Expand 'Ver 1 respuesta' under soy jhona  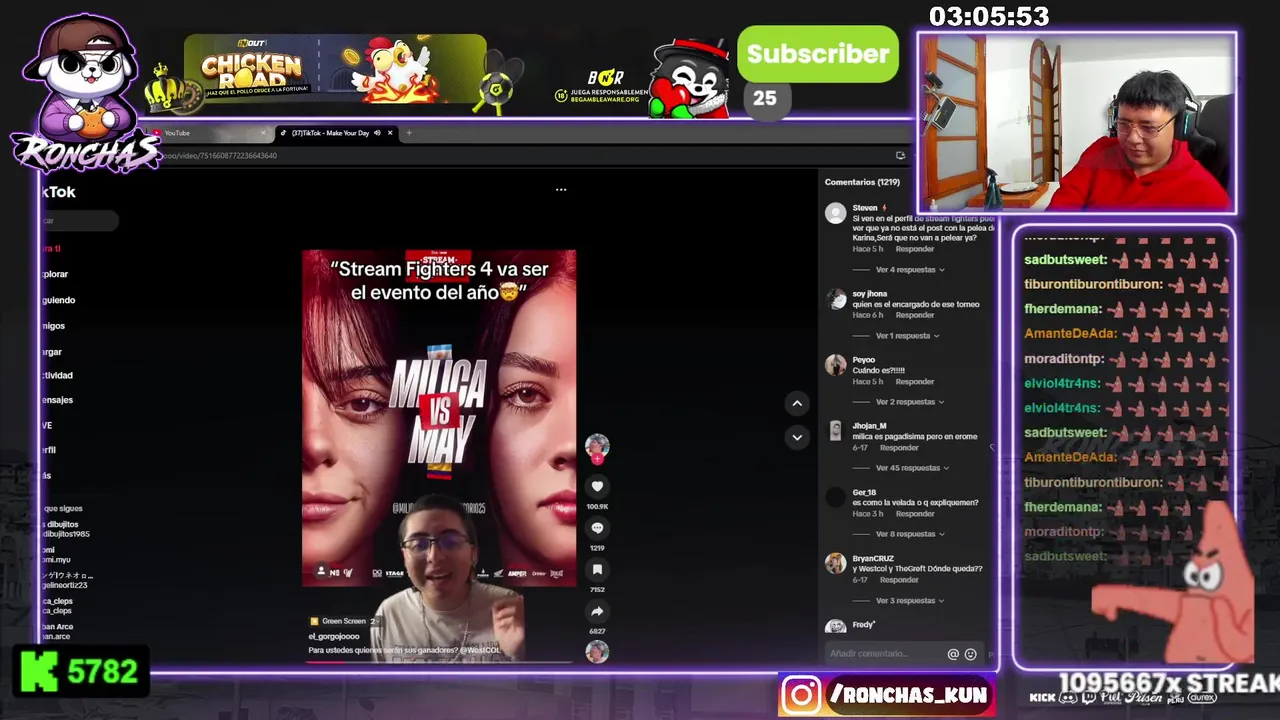click(x=907, y=336)
